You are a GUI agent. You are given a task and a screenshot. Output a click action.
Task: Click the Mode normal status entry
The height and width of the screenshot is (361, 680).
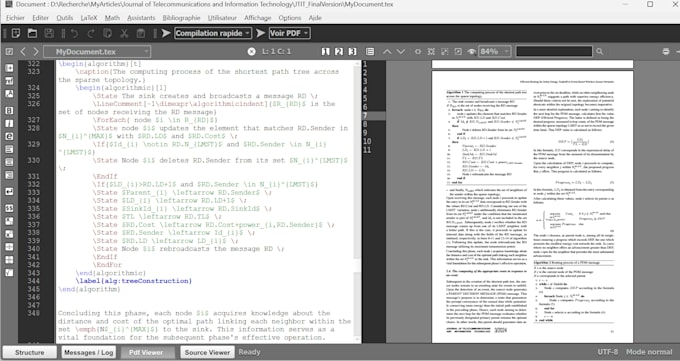pos(649,352)
